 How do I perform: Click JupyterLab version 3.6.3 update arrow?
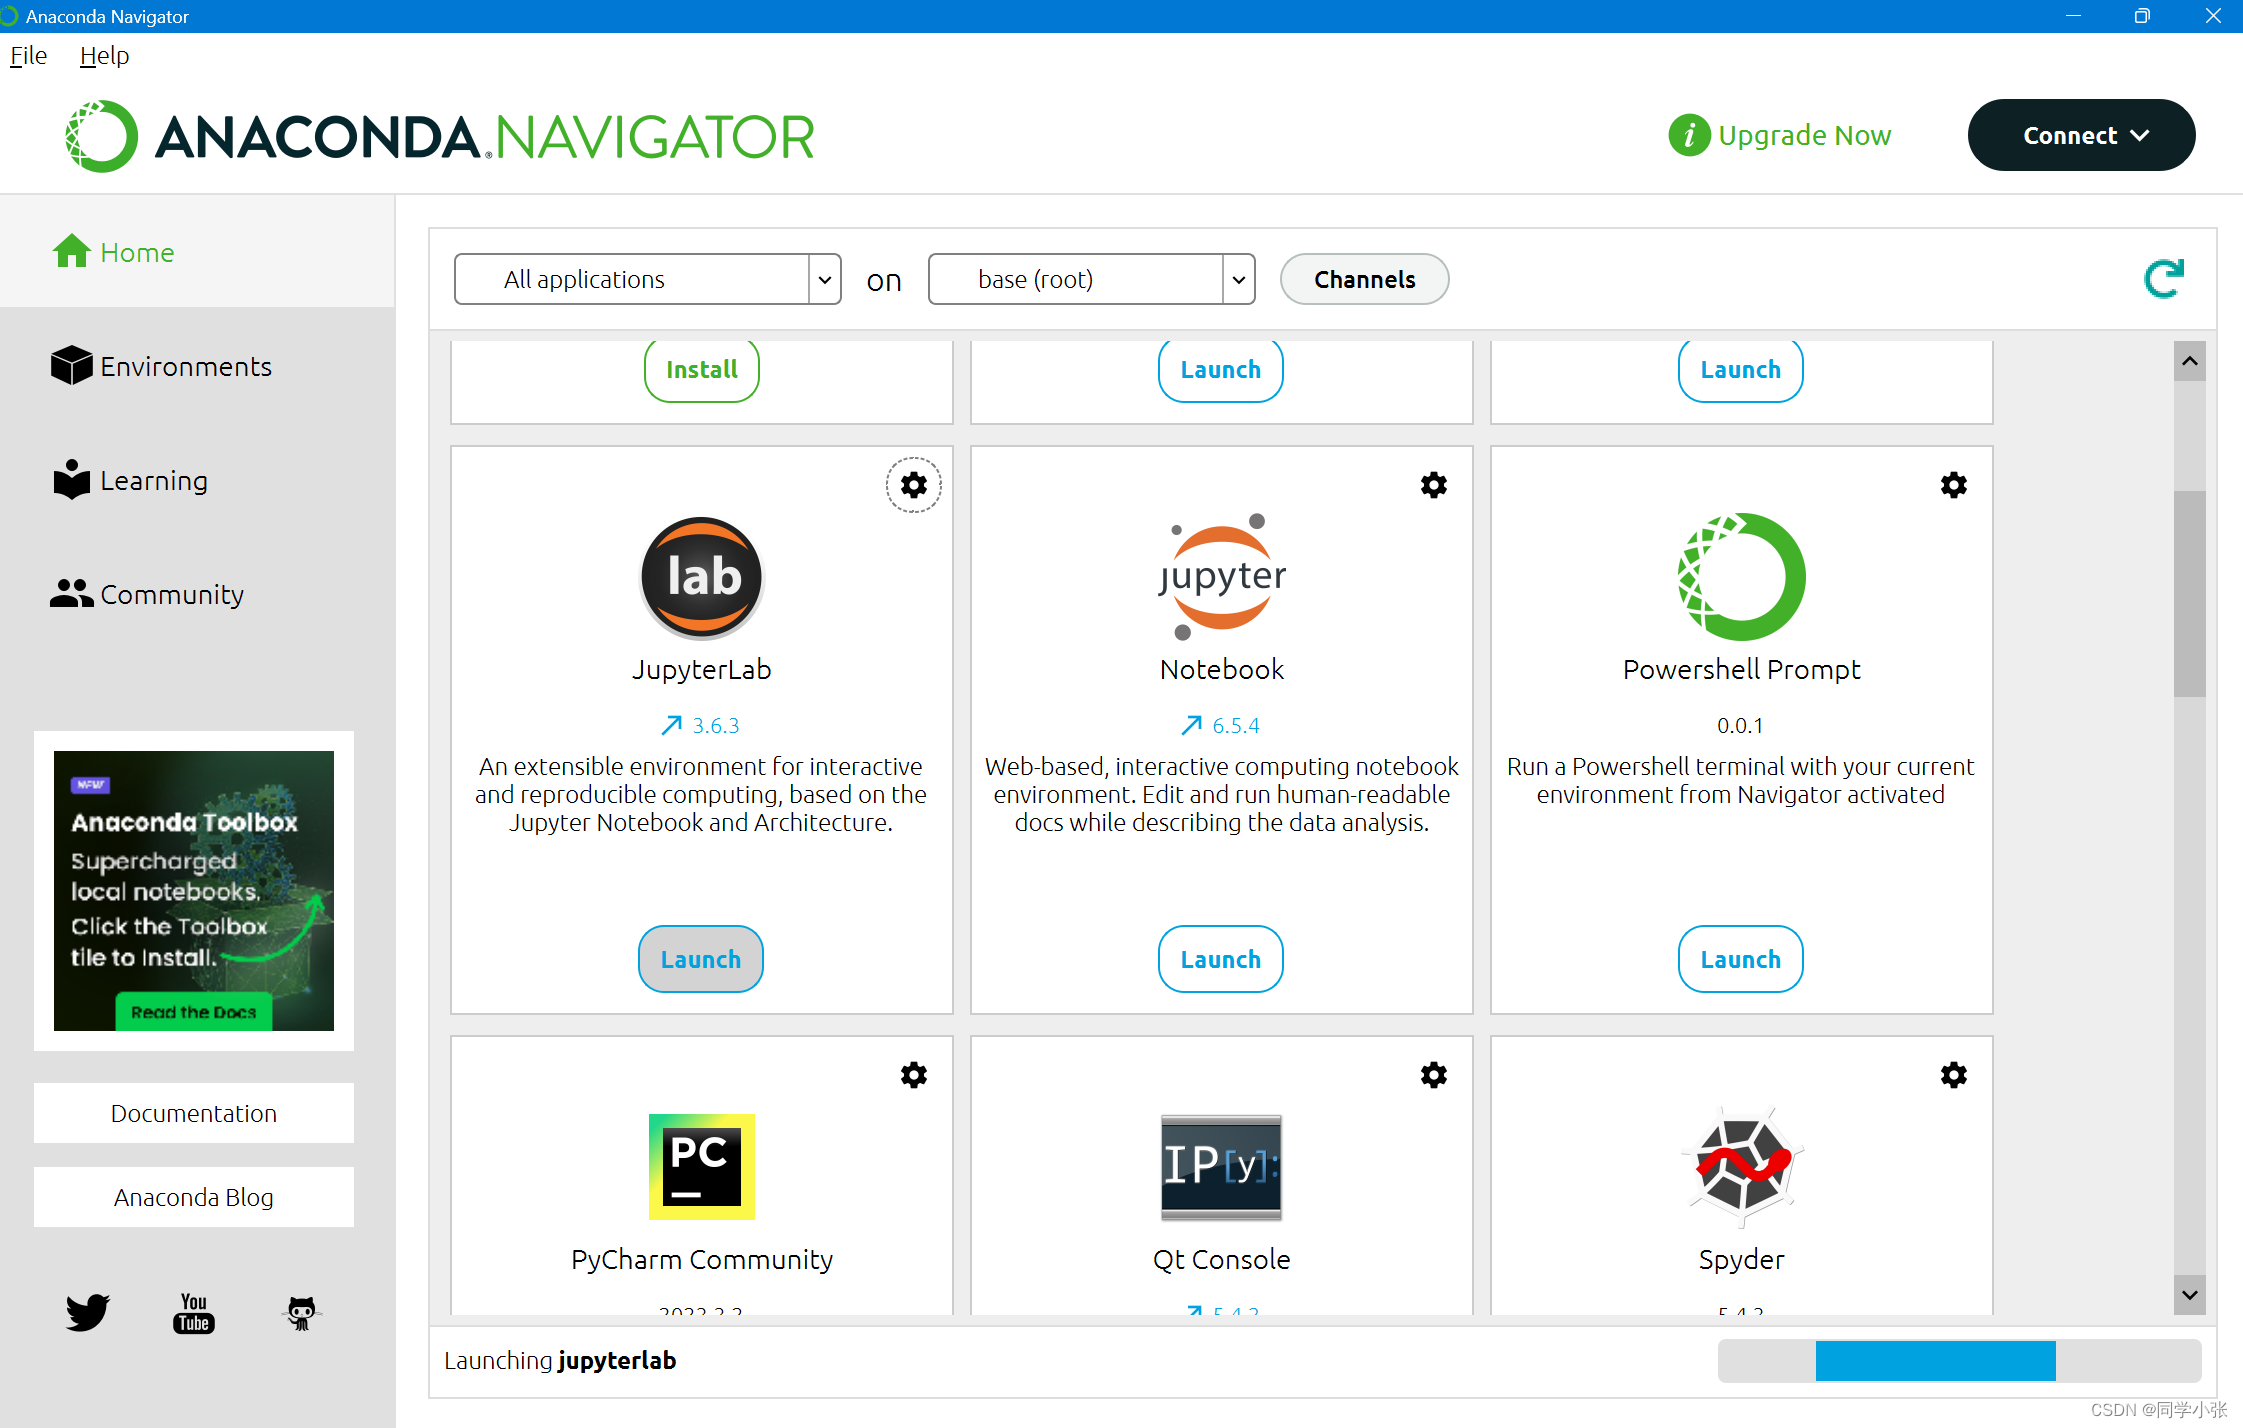671,725
